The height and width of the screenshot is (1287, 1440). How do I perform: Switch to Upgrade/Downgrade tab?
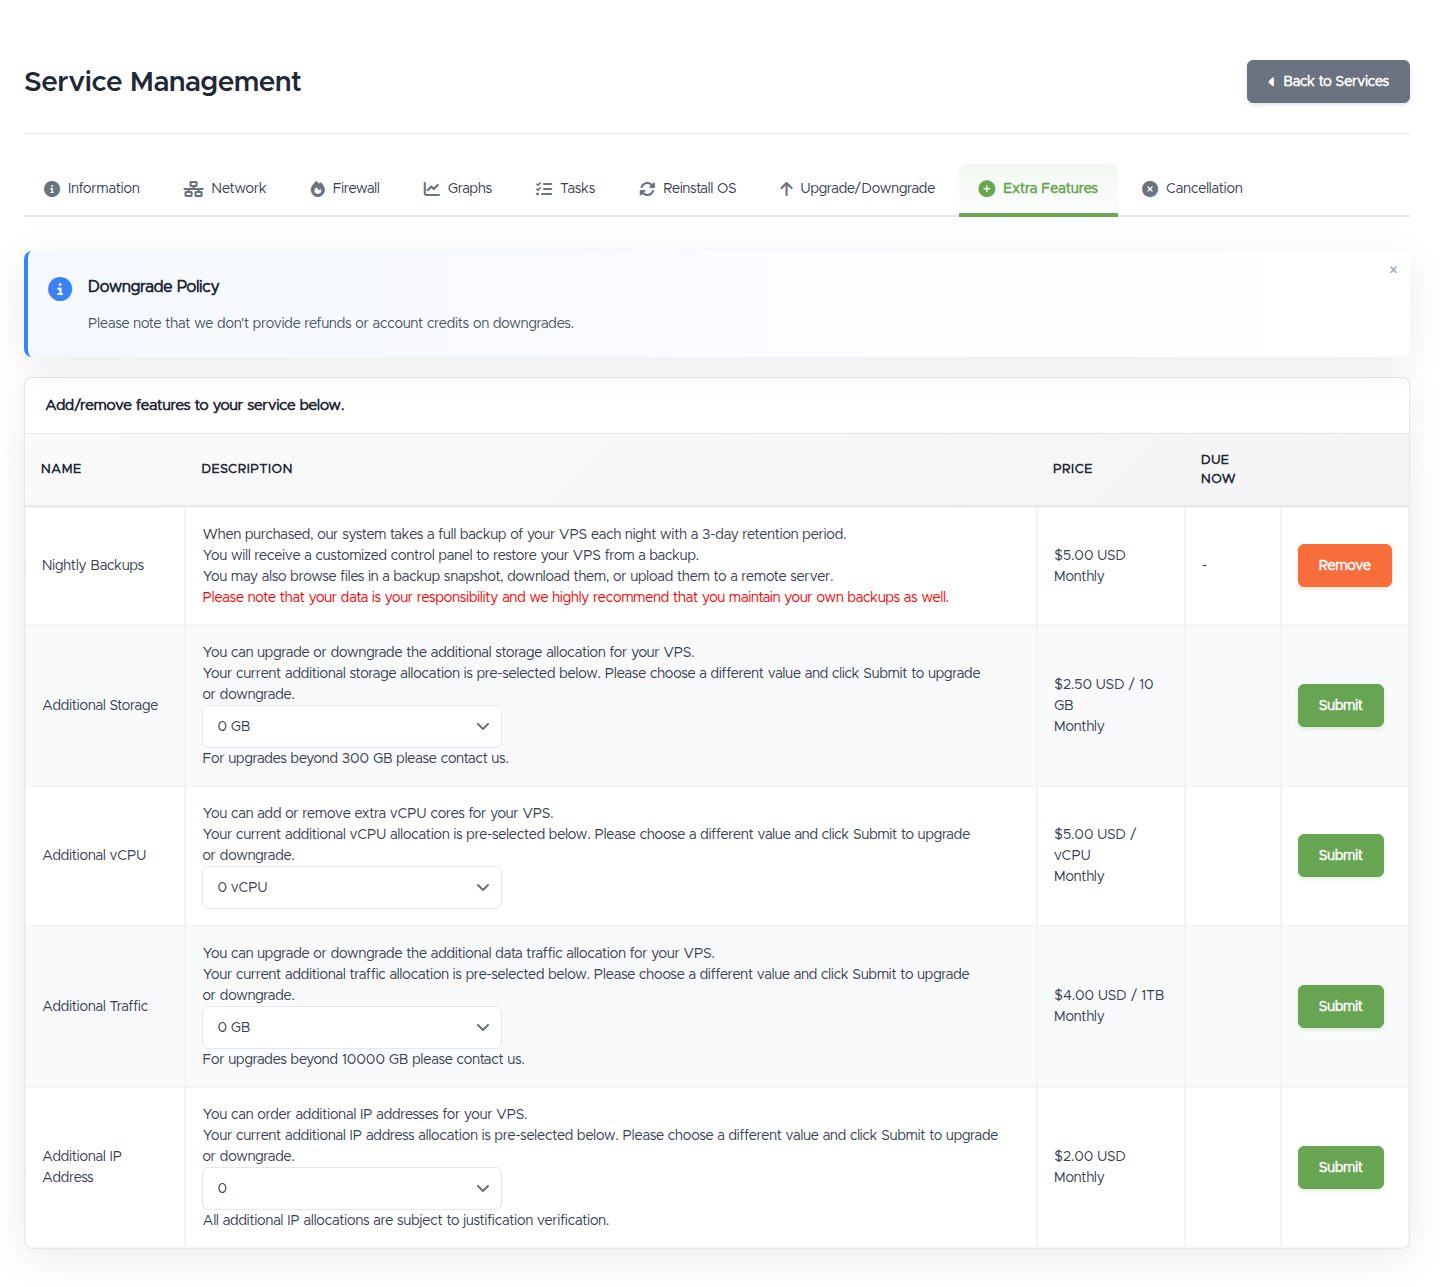pos(857,189)
